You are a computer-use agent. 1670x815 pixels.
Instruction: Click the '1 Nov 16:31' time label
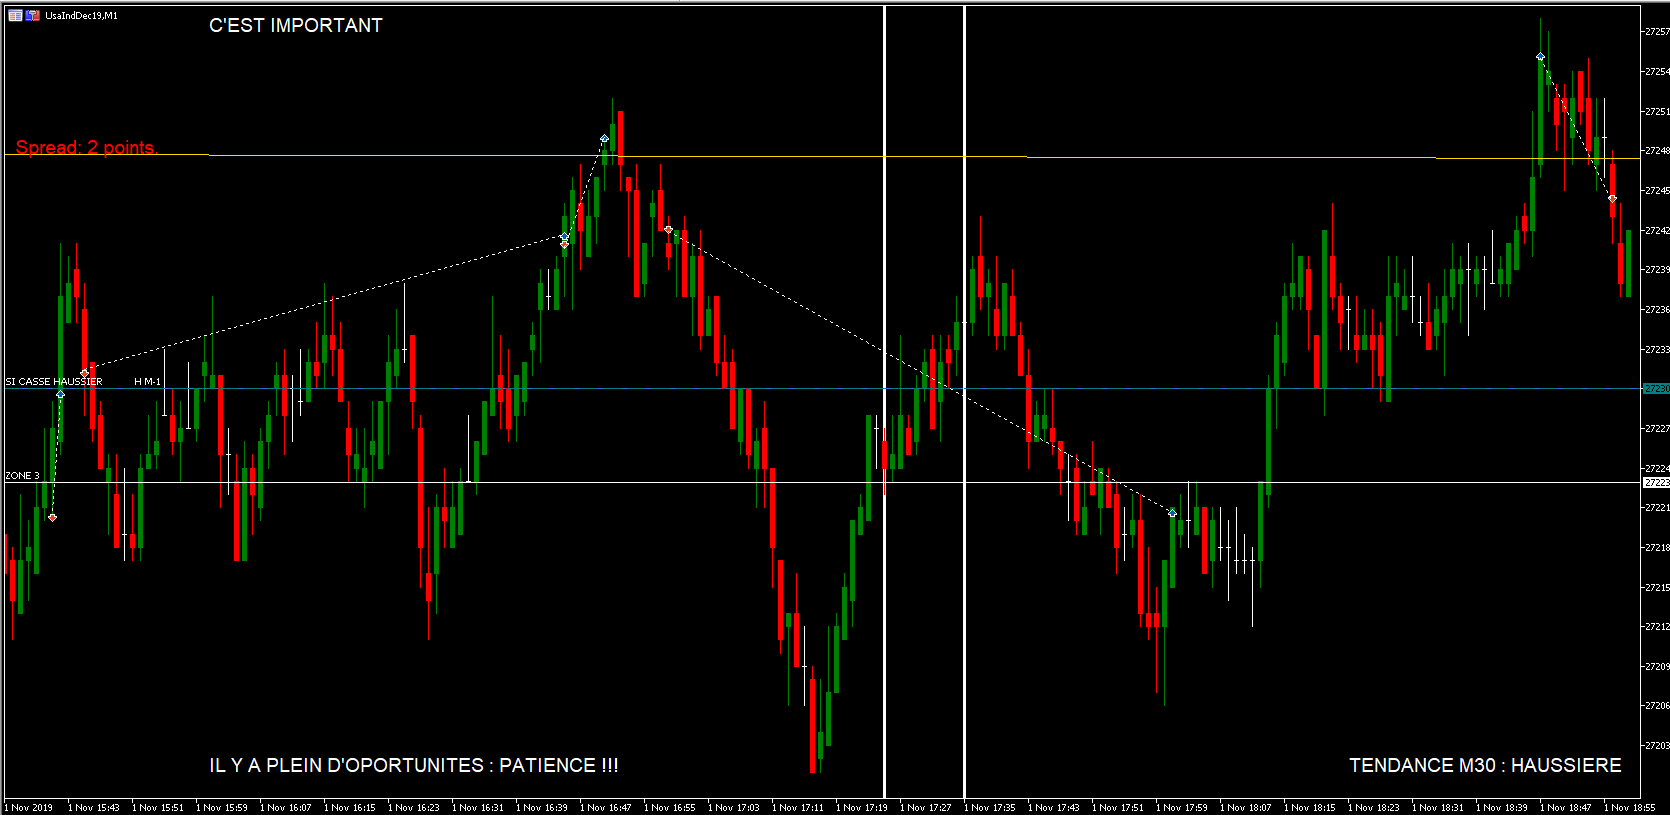click(478, 807)
